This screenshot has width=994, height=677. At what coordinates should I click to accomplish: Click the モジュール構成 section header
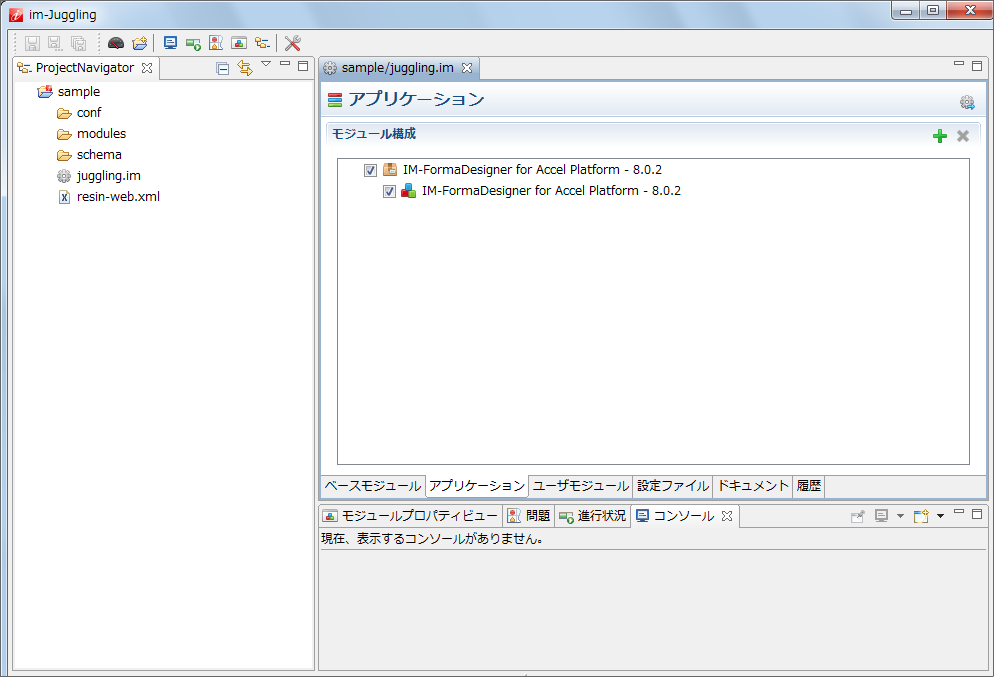pos(374,134)
